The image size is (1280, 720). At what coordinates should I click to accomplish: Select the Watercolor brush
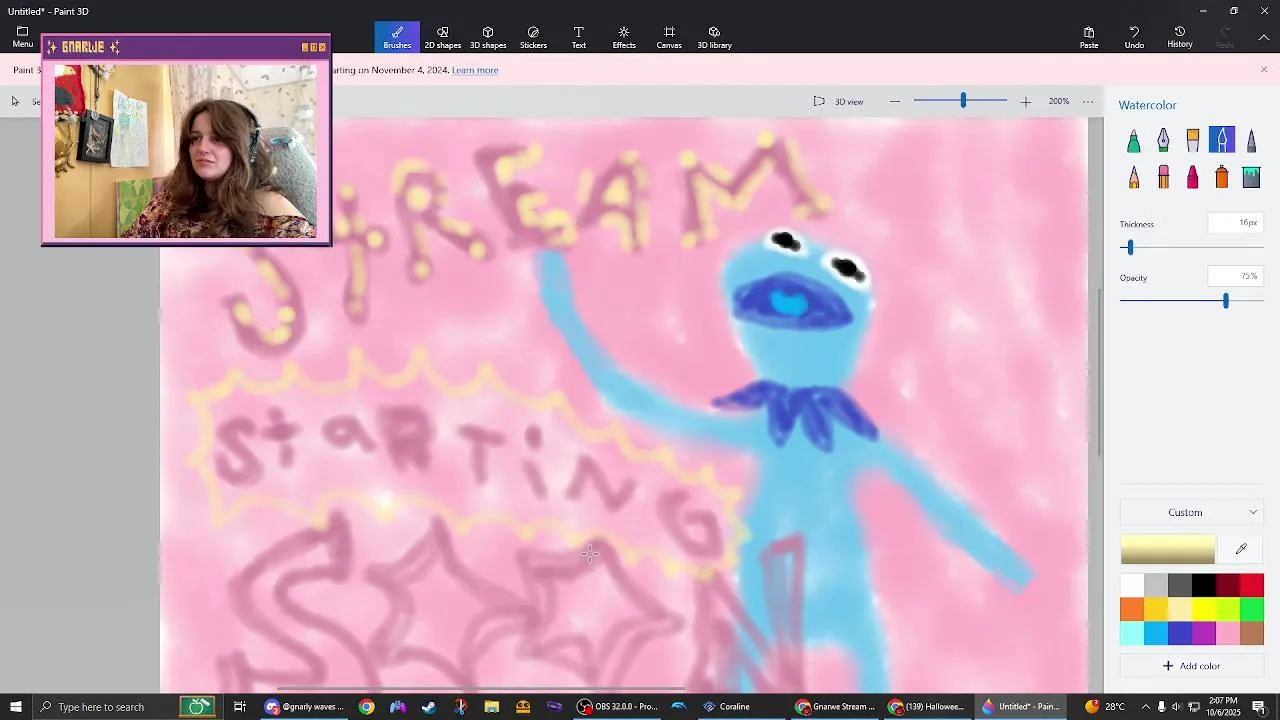click(x=1222, y=140)
